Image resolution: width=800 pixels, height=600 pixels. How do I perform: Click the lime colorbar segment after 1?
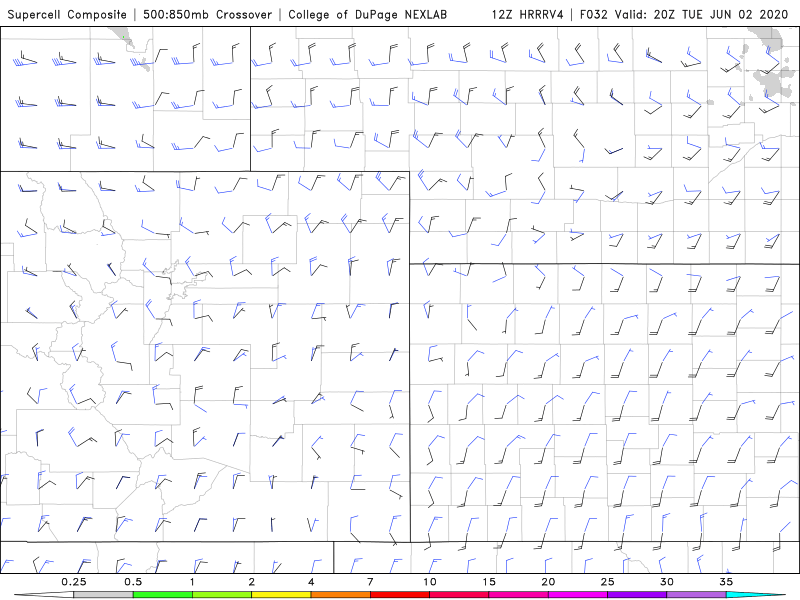pos(222,595)
